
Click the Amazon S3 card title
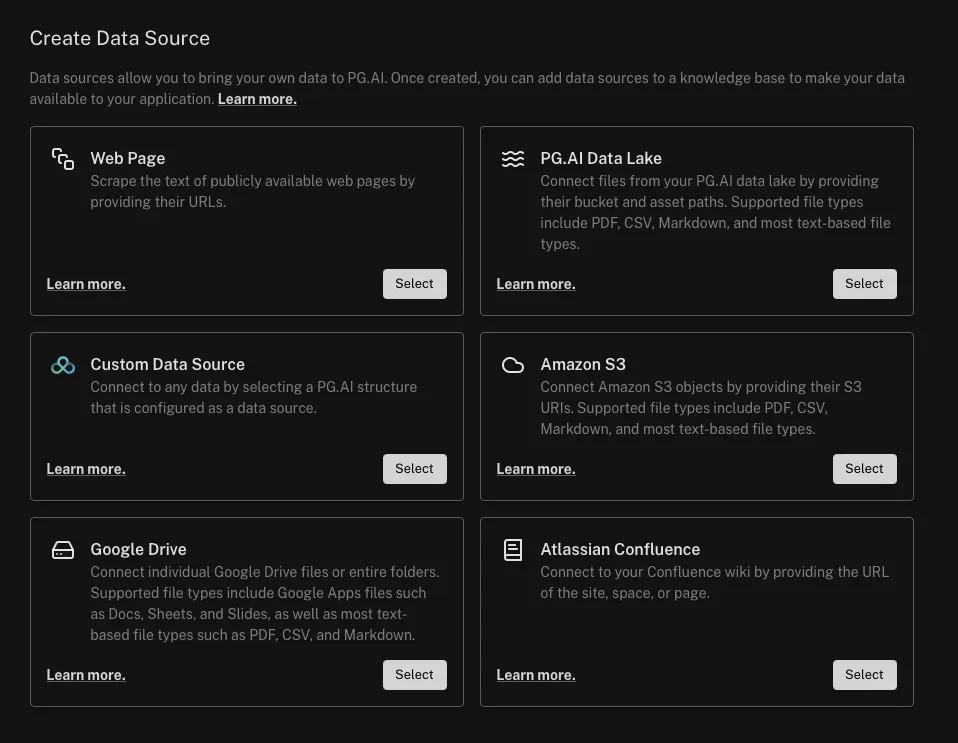click(x=583, y=364)
